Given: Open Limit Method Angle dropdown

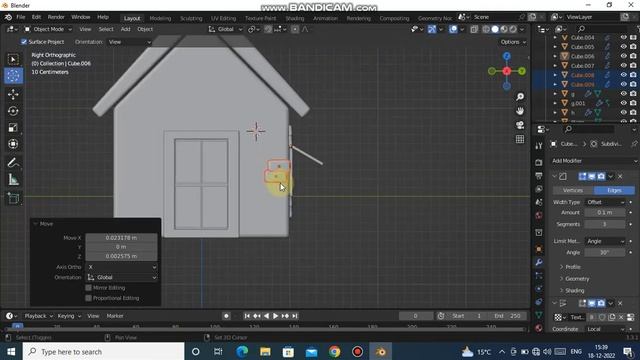Looking at the screenshot, I should pyautogui.click(x=605, y=241).
